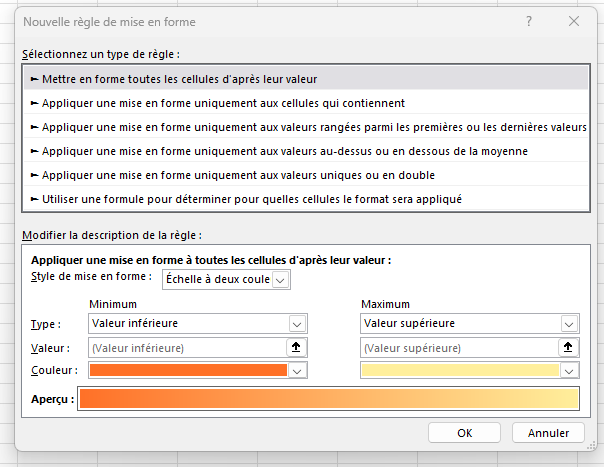Image resolution: width=604 pixels, height=467 pixels.
Task: Select Utiliser une formule rule type
Action: click(250, 199)
